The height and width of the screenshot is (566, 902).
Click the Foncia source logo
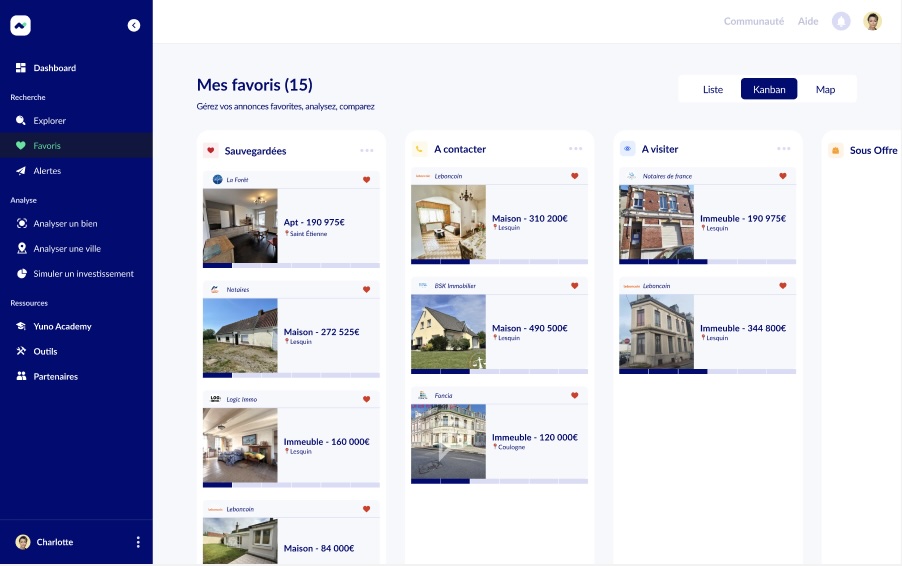click(423, 395)
